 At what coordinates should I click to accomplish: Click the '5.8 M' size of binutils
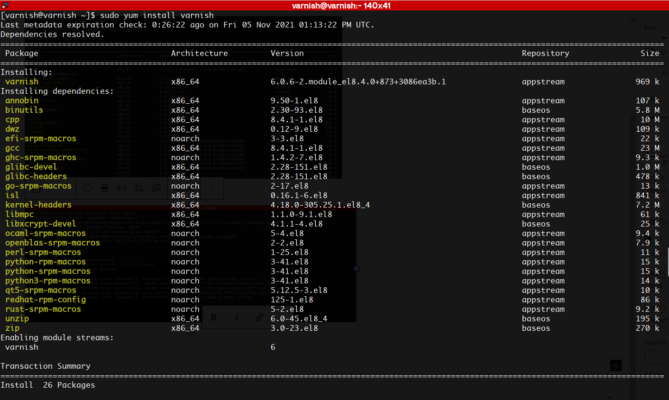[x=647, y=110]
